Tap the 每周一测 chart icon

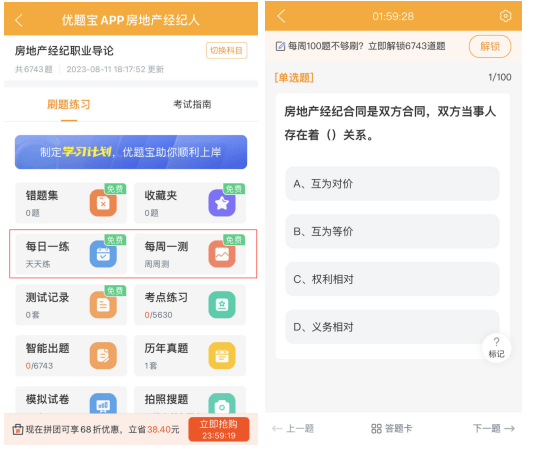[x=222, y=254]
